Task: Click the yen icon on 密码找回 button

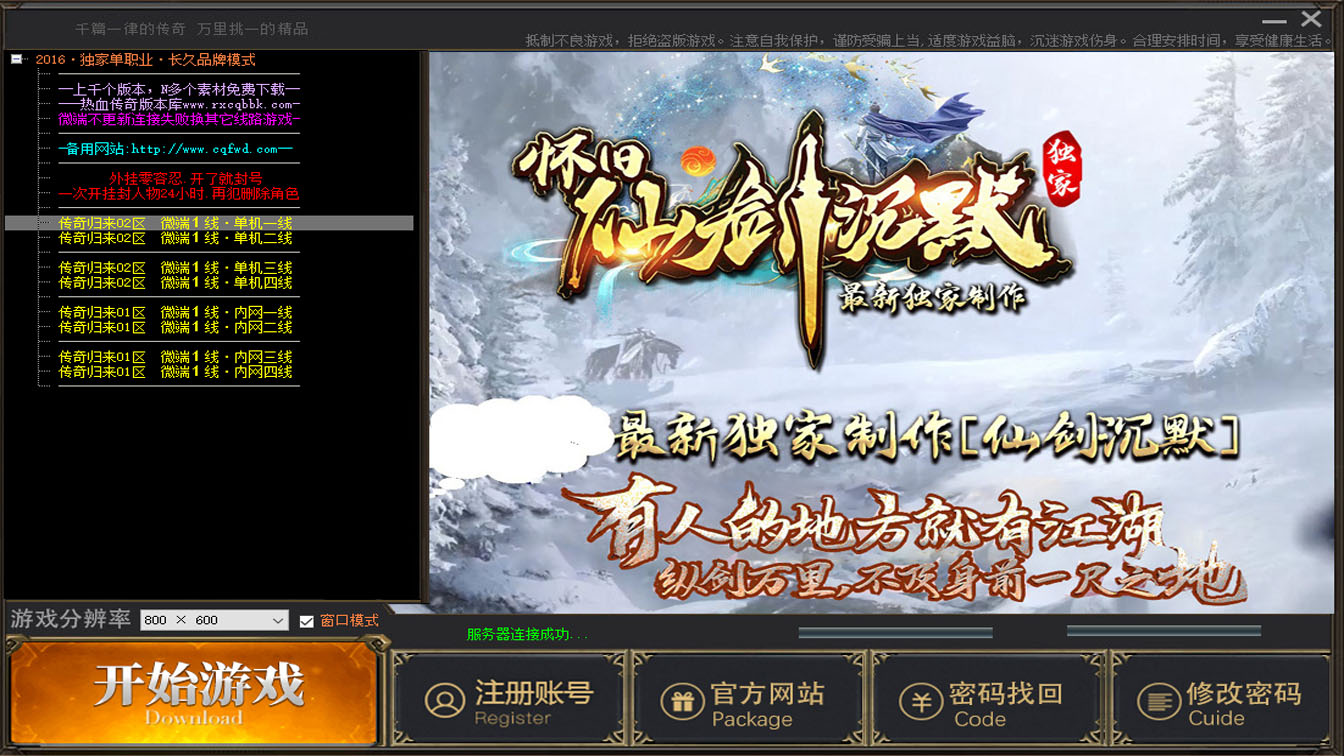Action: click(919, 702)
